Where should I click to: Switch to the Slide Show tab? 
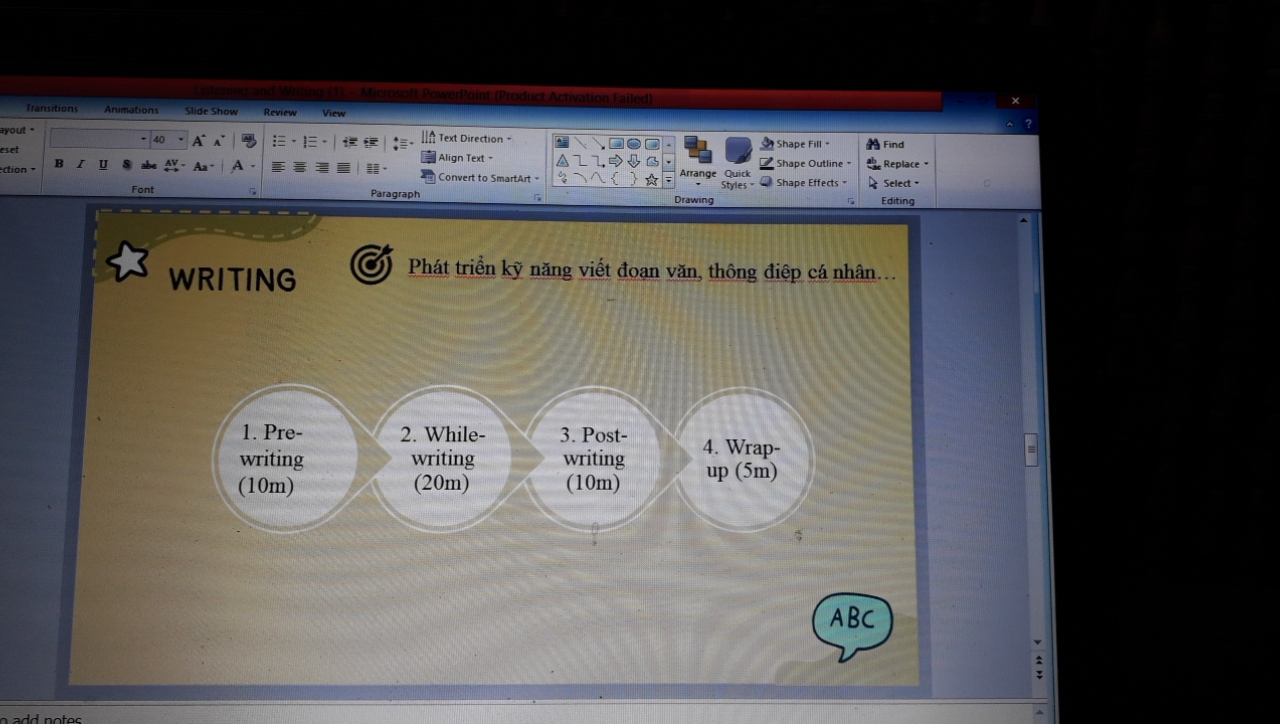211,111
